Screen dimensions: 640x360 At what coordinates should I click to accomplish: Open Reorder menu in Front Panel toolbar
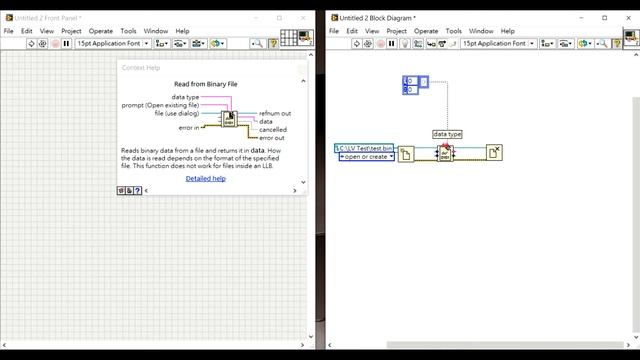(218, 43)
